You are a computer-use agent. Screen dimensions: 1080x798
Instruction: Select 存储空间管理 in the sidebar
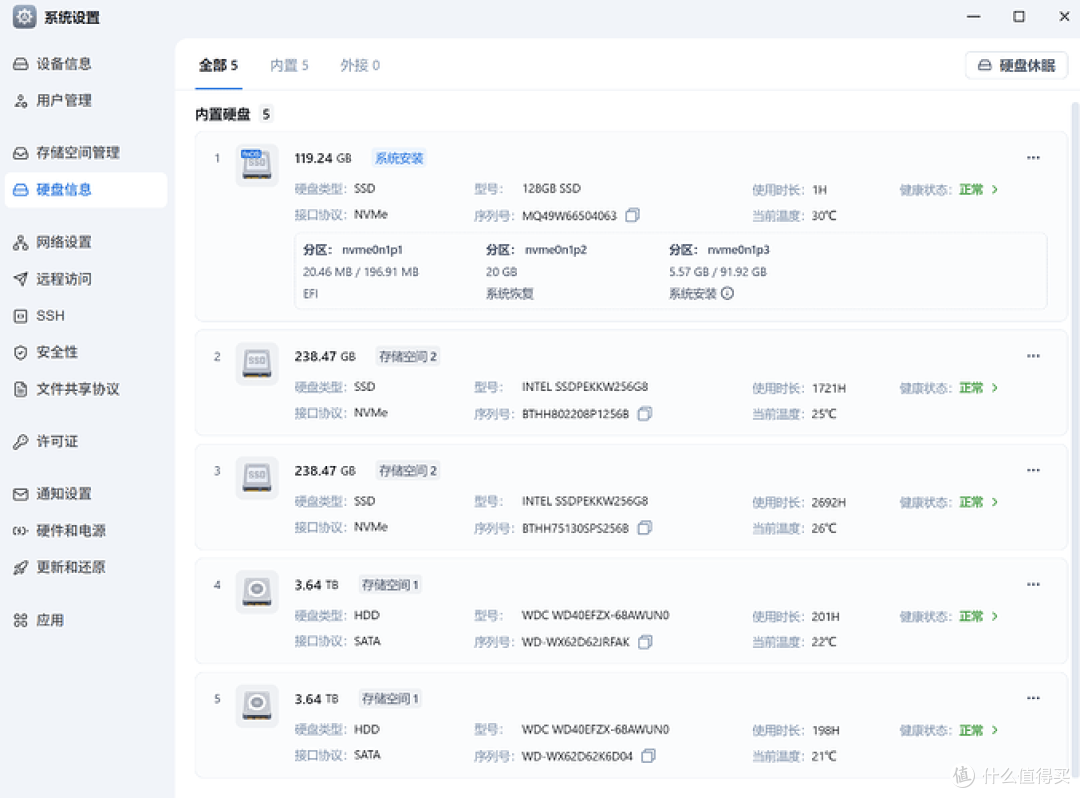[79, 152]
